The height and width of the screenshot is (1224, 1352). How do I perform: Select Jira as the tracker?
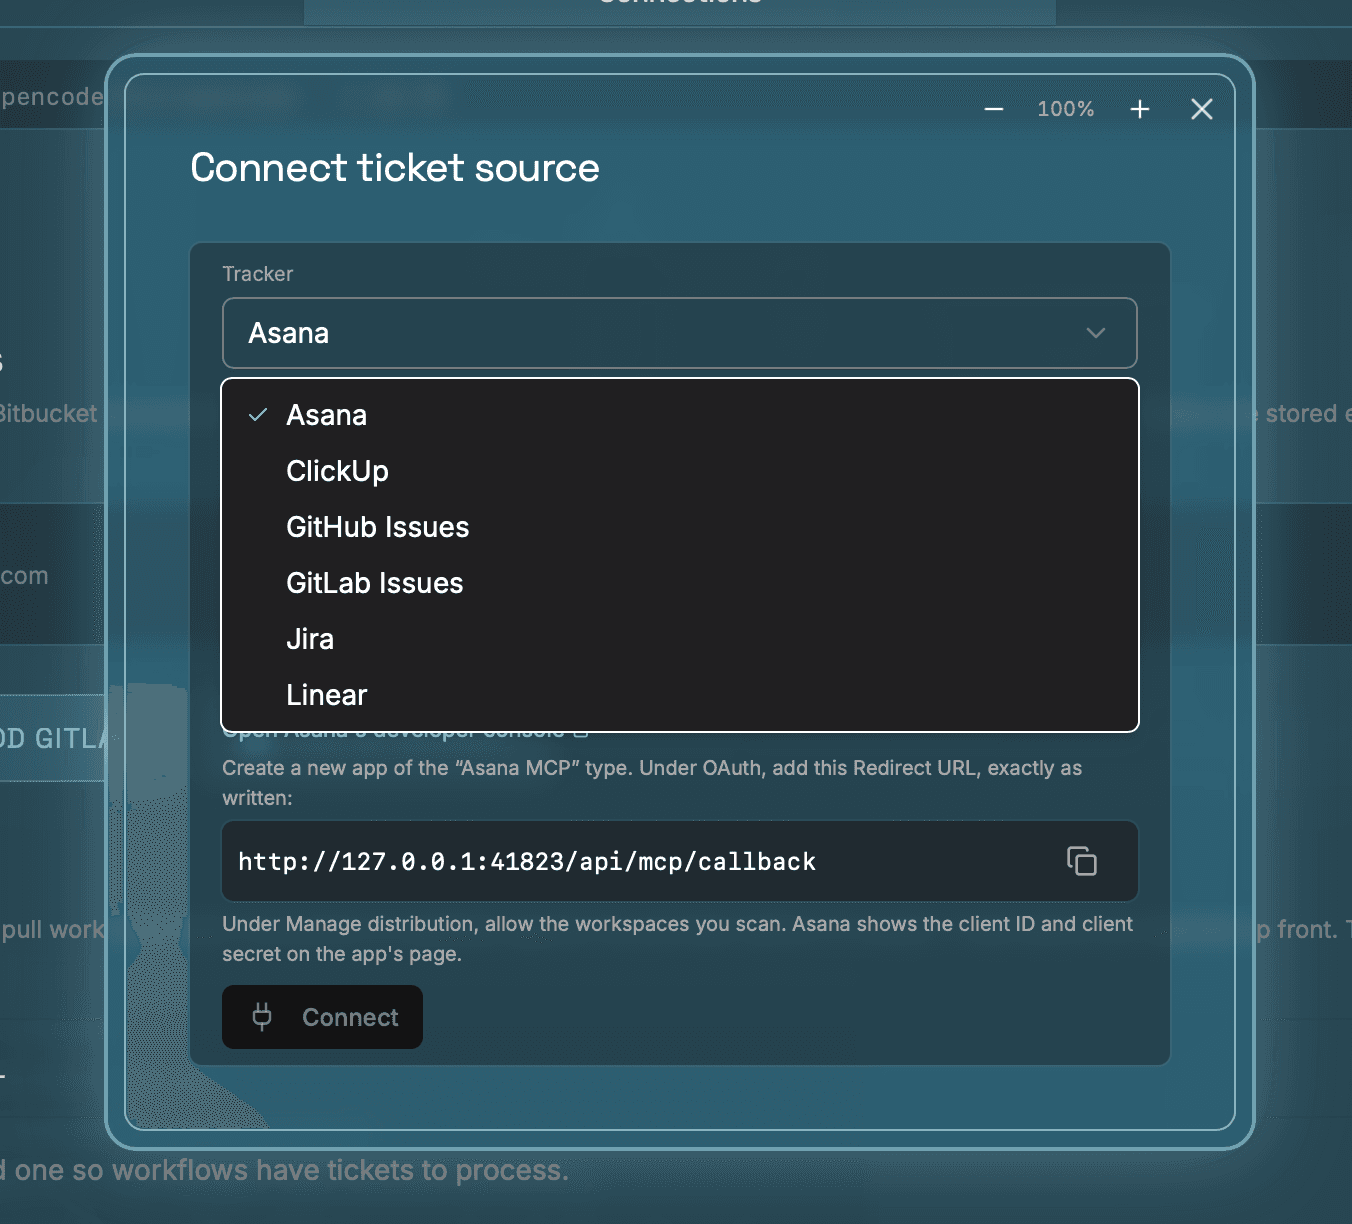pos(680,639)
